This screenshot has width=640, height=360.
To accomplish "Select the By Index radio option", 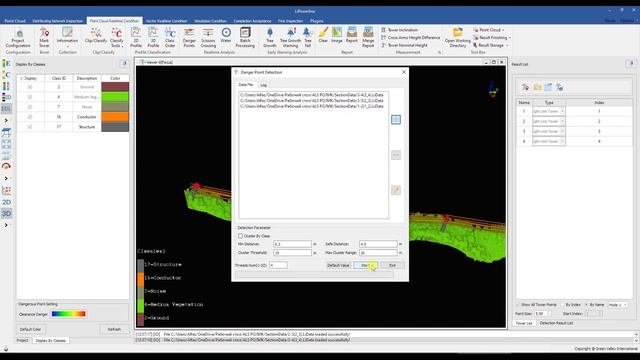I will click(563, 305).
